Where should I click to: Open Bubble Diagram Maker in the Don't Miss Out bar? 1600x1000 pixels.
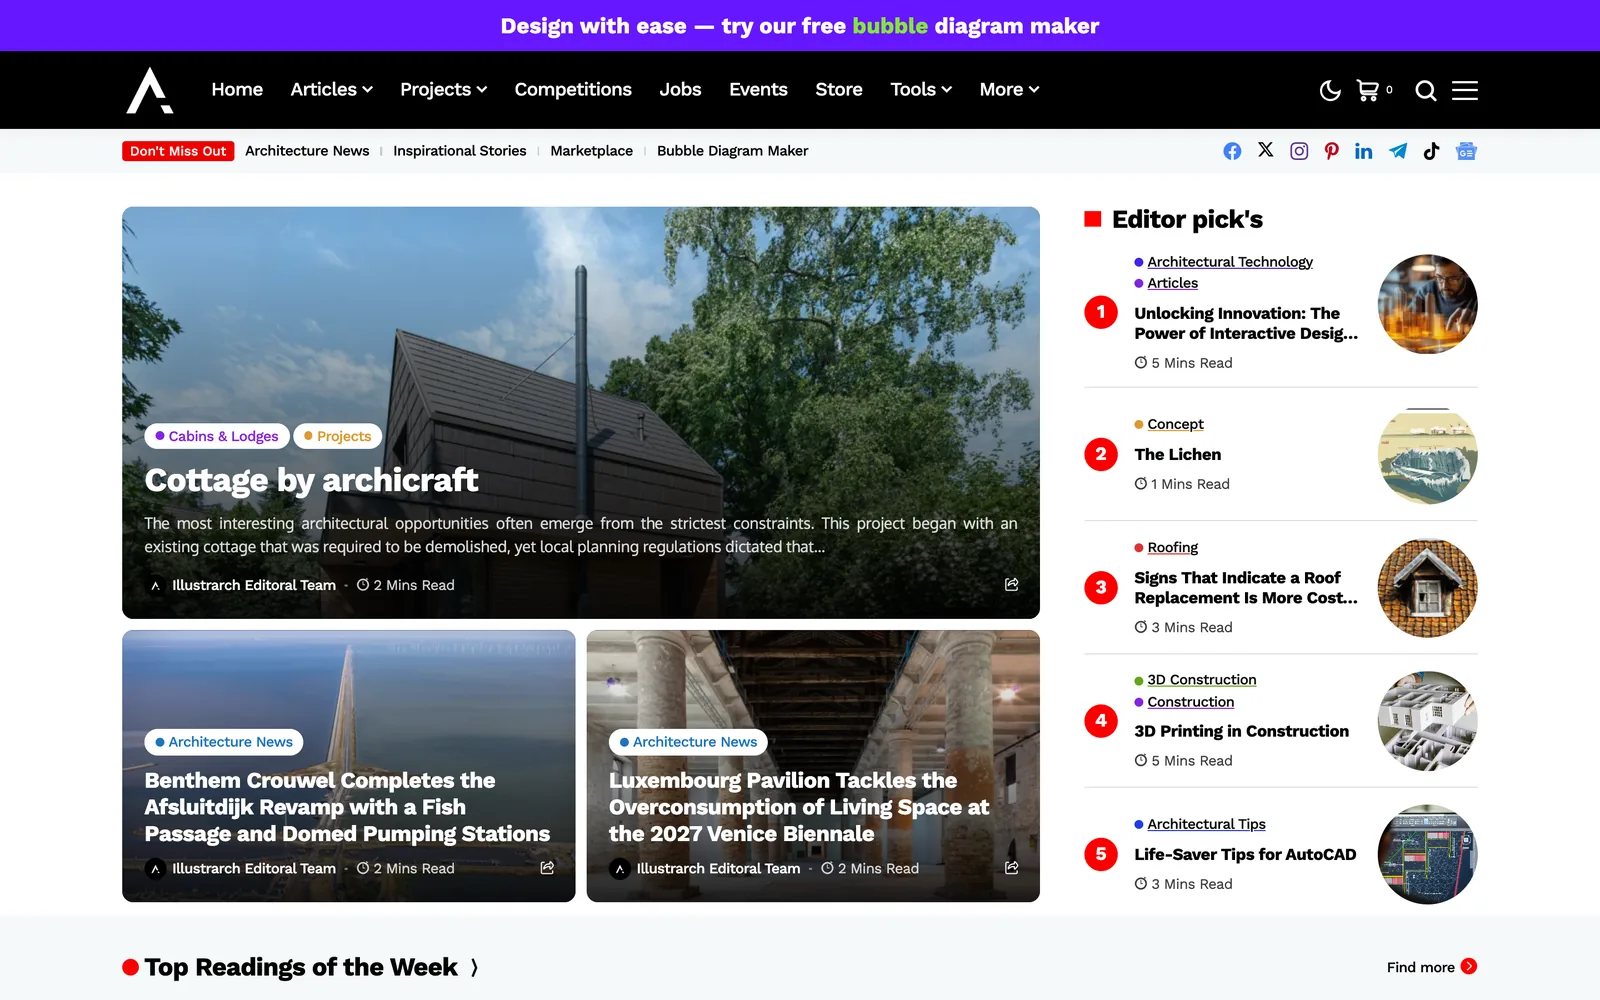click(x=733, y=151)
